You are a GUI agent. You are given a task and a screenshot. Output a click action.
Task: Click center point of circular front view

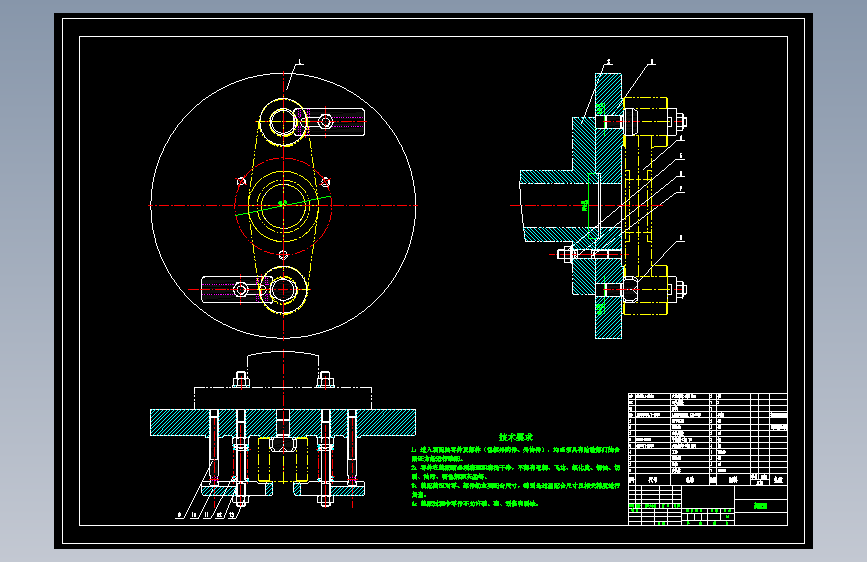coord(283,205)
